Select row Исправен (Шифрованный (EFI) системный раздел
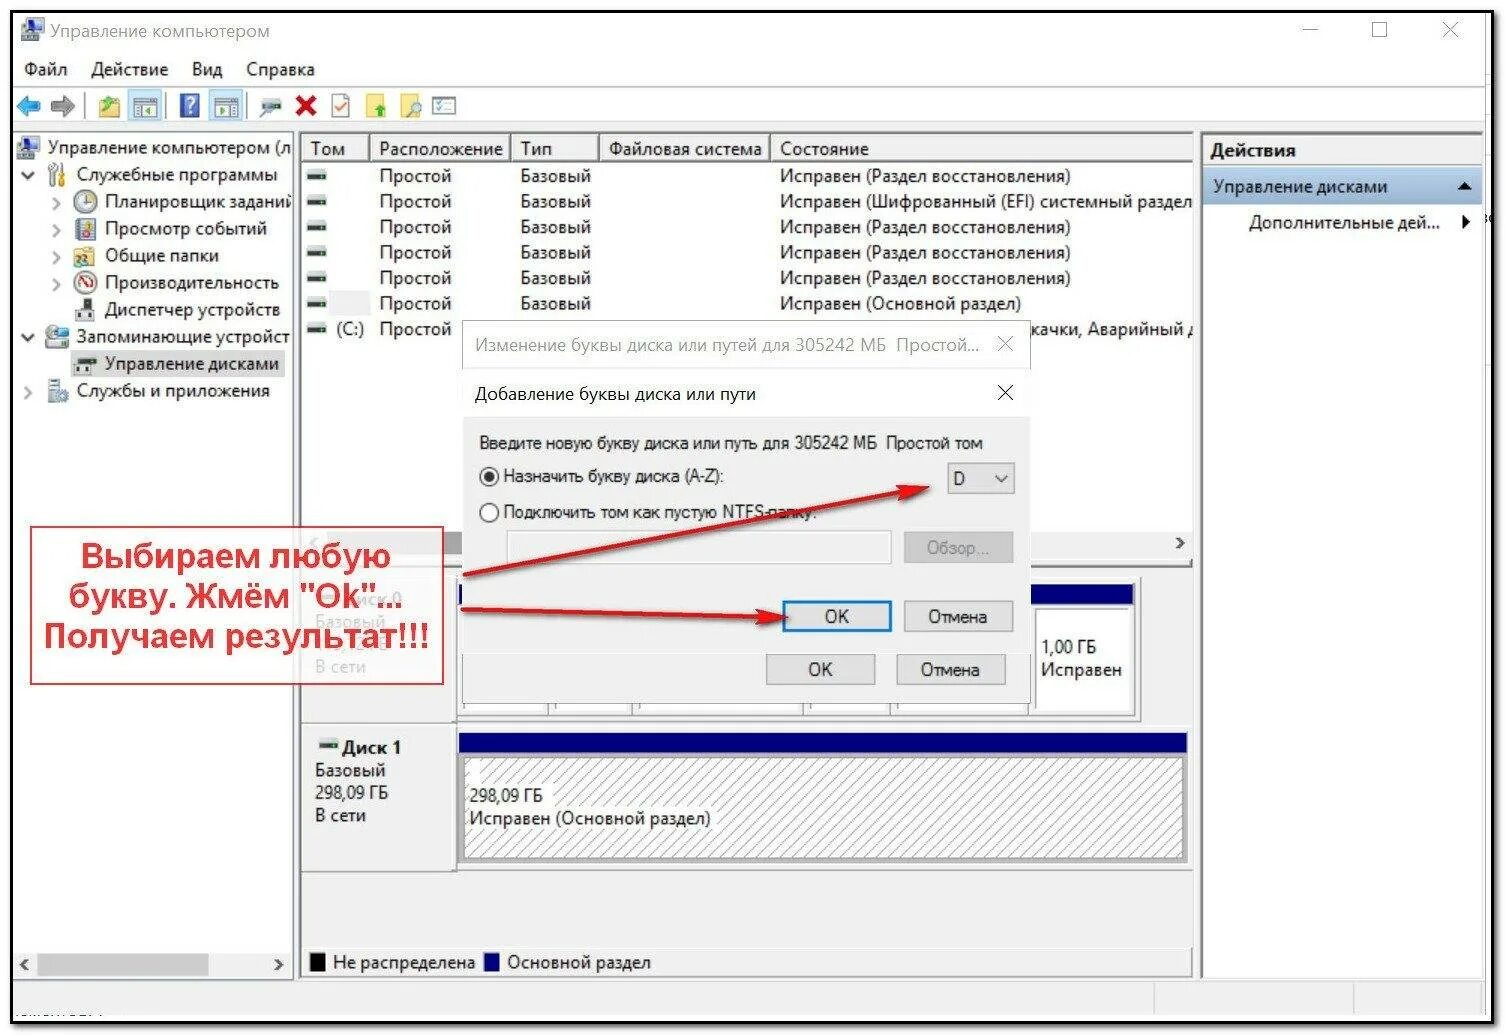 tap(748, 202)
